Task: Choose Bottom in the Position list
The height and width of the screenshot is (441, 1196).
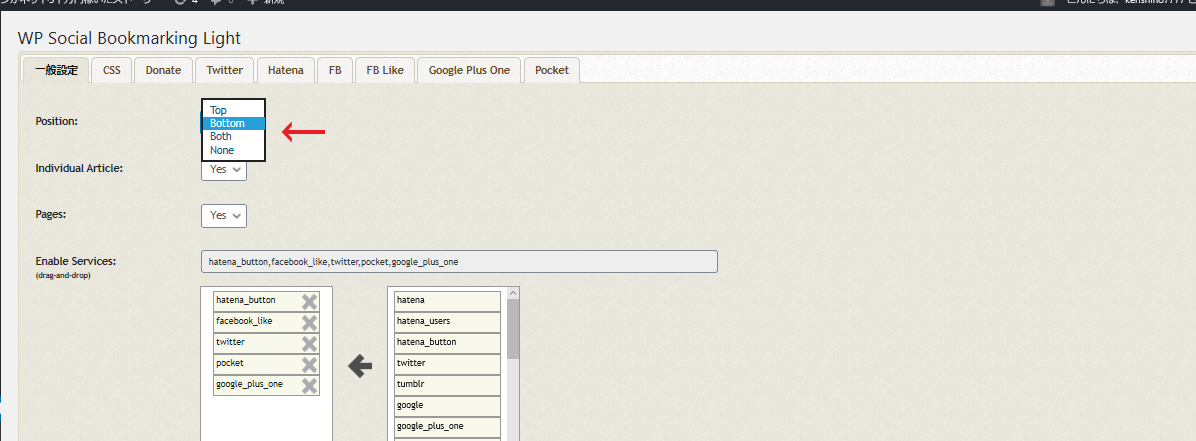Action: tap(233, 124)
